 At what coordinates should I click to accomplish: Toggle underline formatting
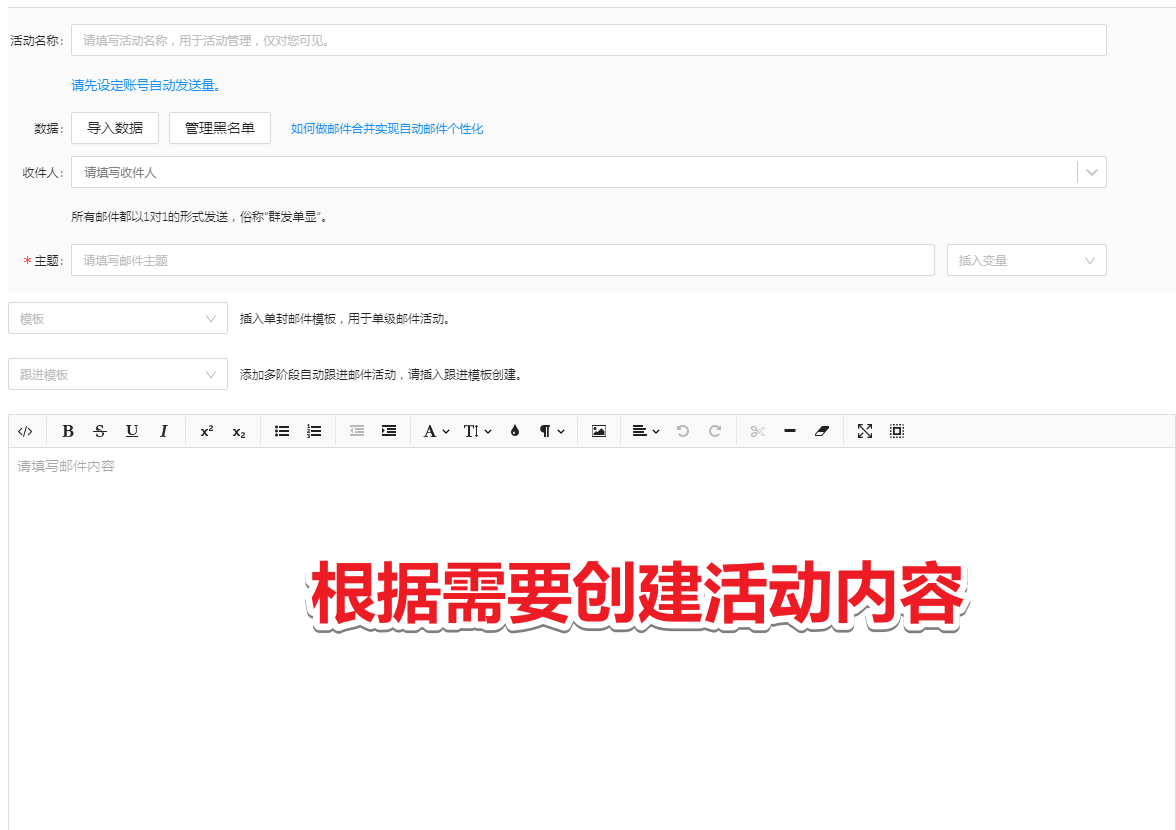[x=132, y=431]
